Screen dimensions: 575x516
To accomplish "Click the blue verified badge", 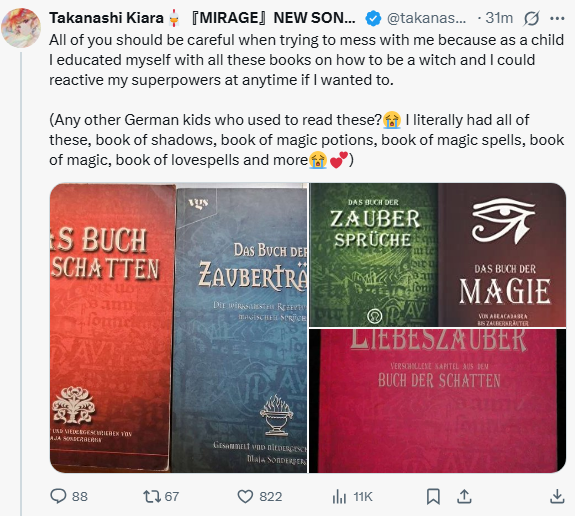I will (x=373, y=18).
